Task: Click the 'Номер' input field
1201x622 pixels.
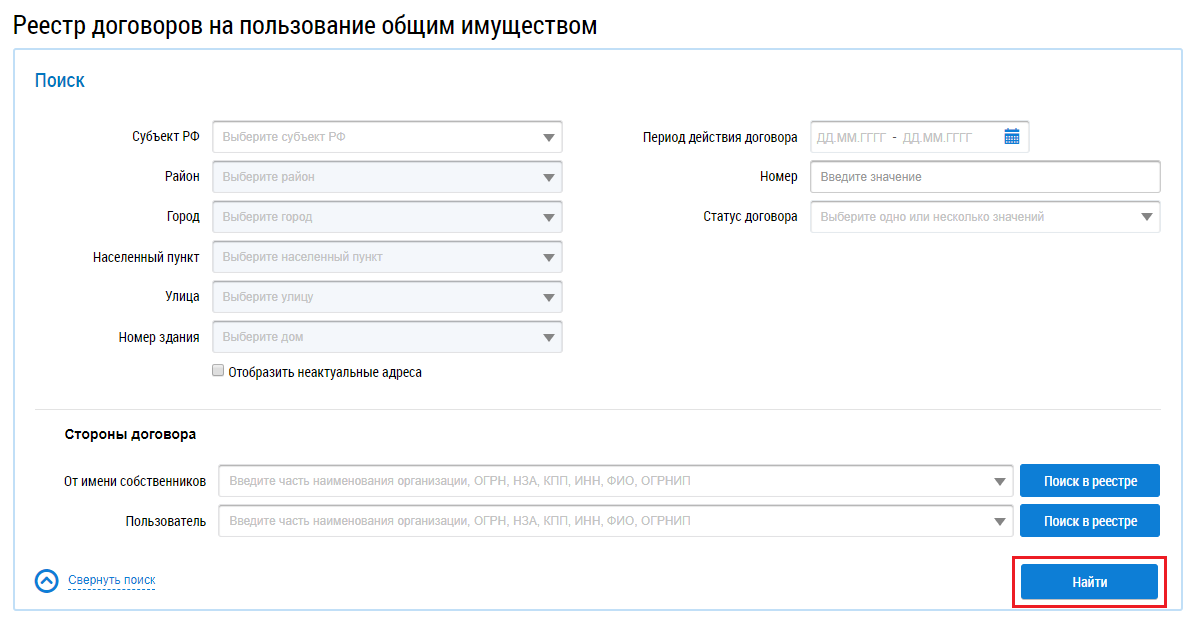Action: 984,177
